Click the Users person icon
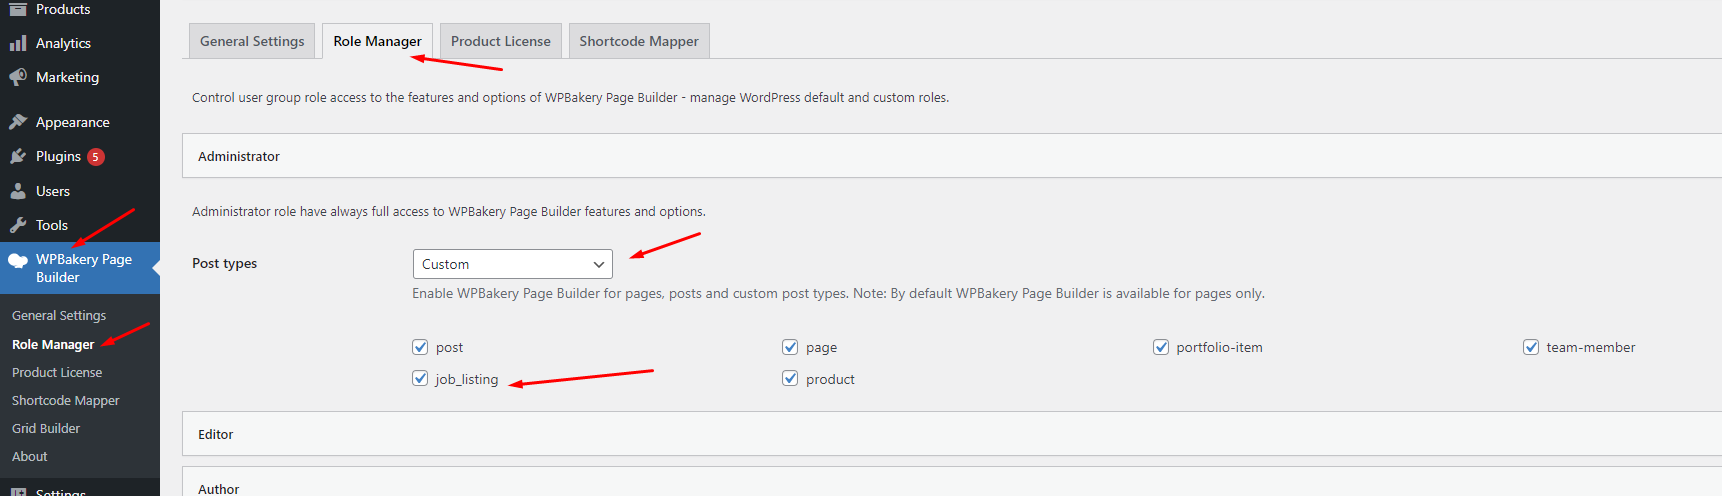Screen dimensions: 1722x496 tap(18, 191)
